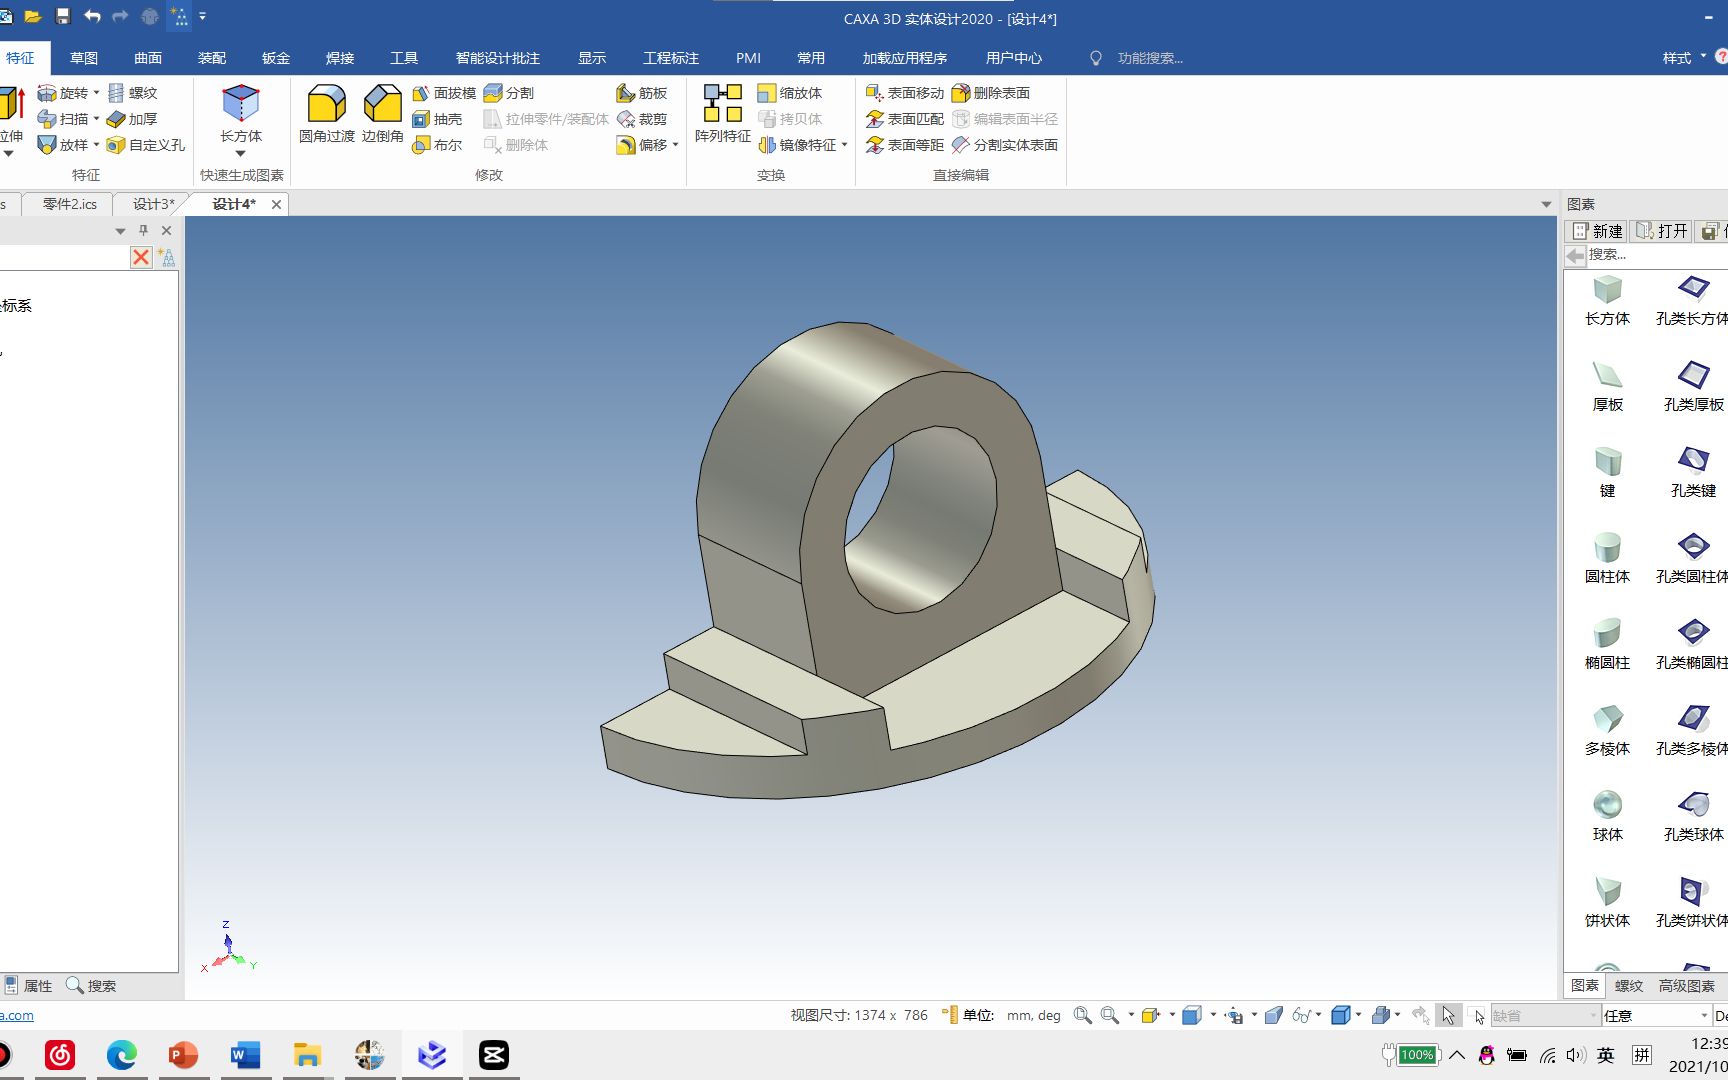Viewport: 1728px width, 1080px height.
Task: Select the 扫描 (sweep) feature tool
Action: (63, 119)
